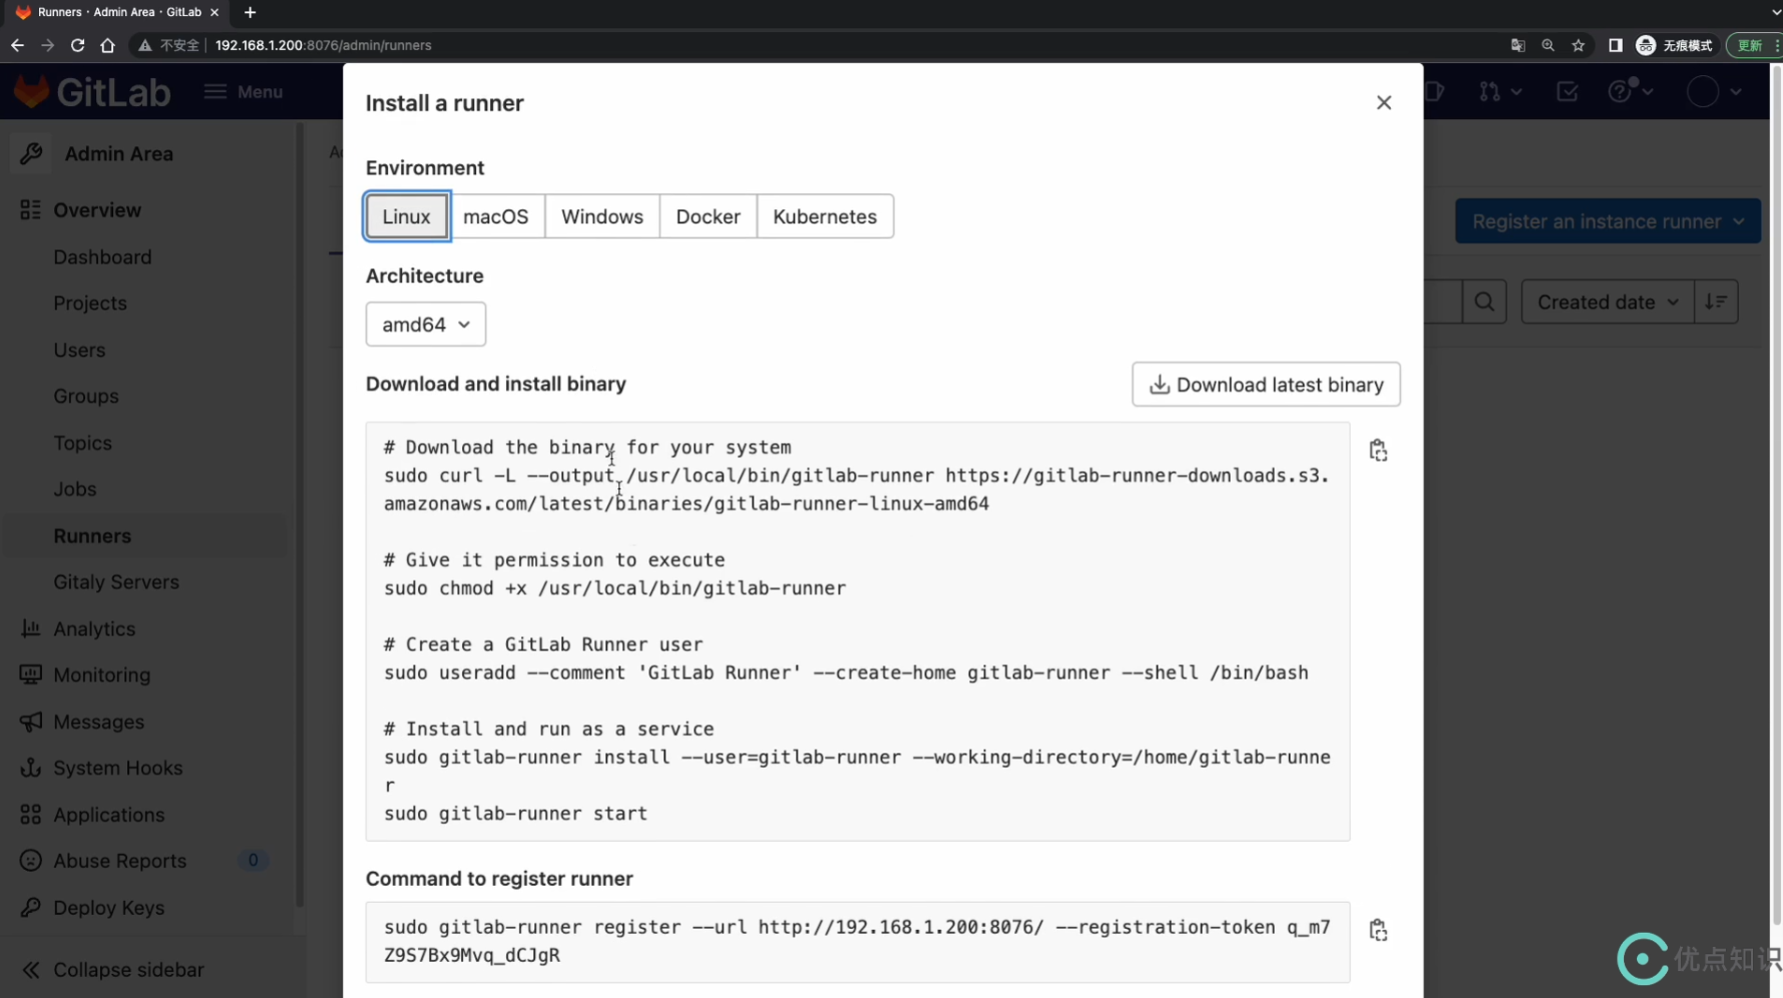
Task: Open Monitoring in the sidebar
Action: tap(102, 675)
